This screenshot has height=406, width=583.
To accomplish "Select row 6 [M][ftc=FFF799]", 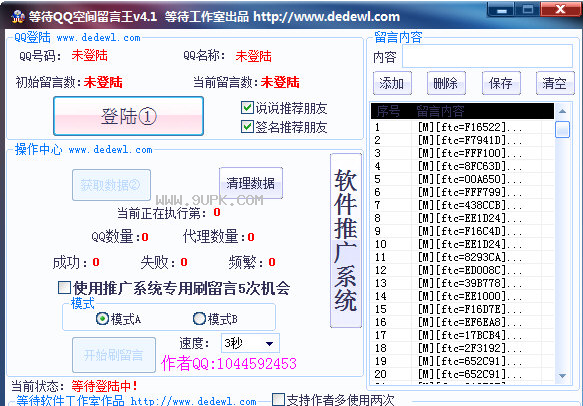I will [x=463, y=192].
